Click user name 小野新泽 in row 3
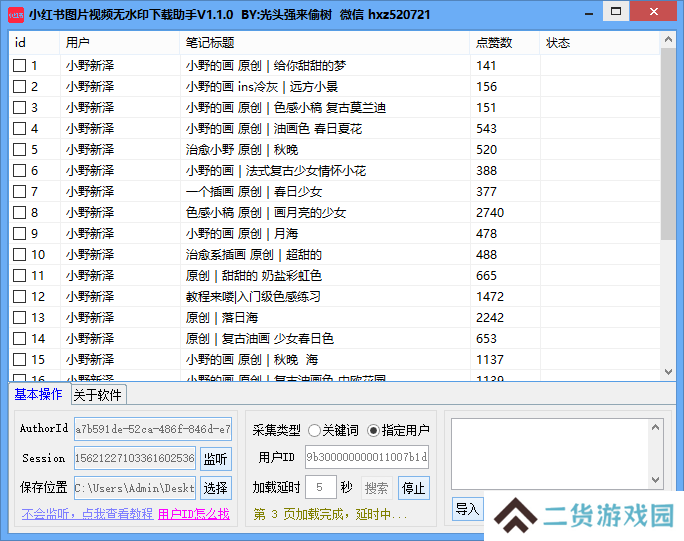Image resolution: width=684 pixels, height=541 pixels. coord(90,107)
